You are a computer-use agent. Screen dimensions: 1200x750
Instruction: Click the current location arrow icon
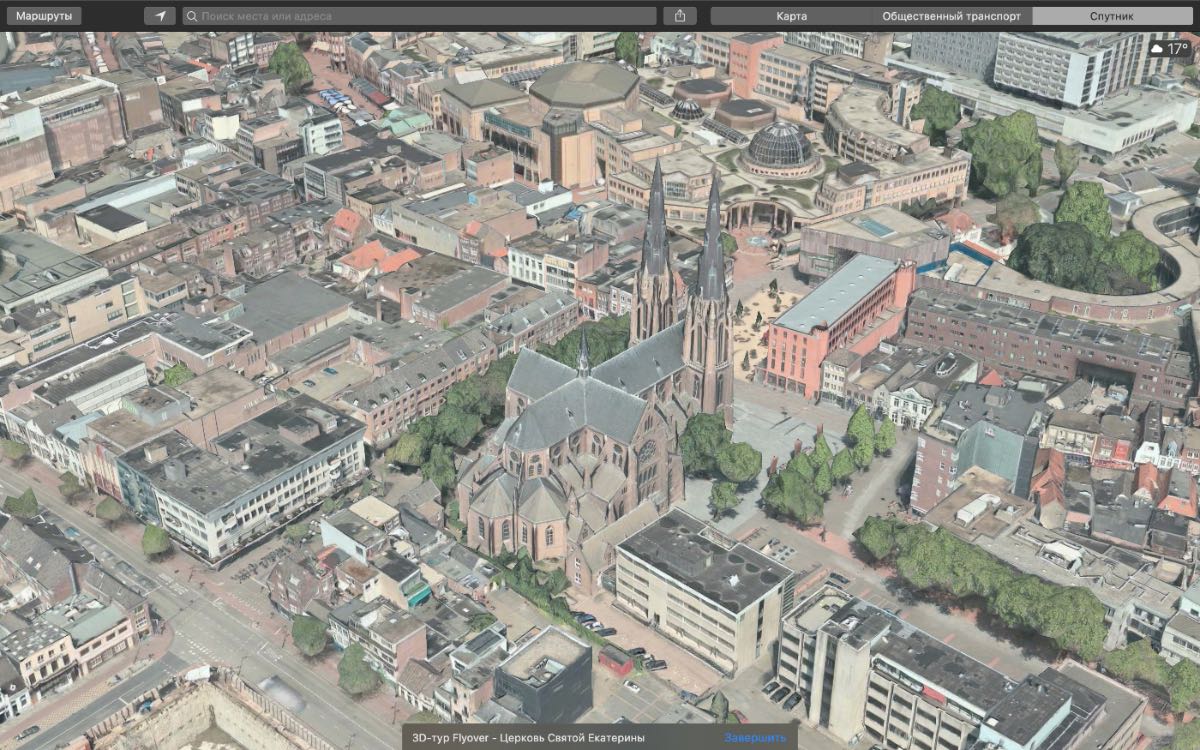160,16
